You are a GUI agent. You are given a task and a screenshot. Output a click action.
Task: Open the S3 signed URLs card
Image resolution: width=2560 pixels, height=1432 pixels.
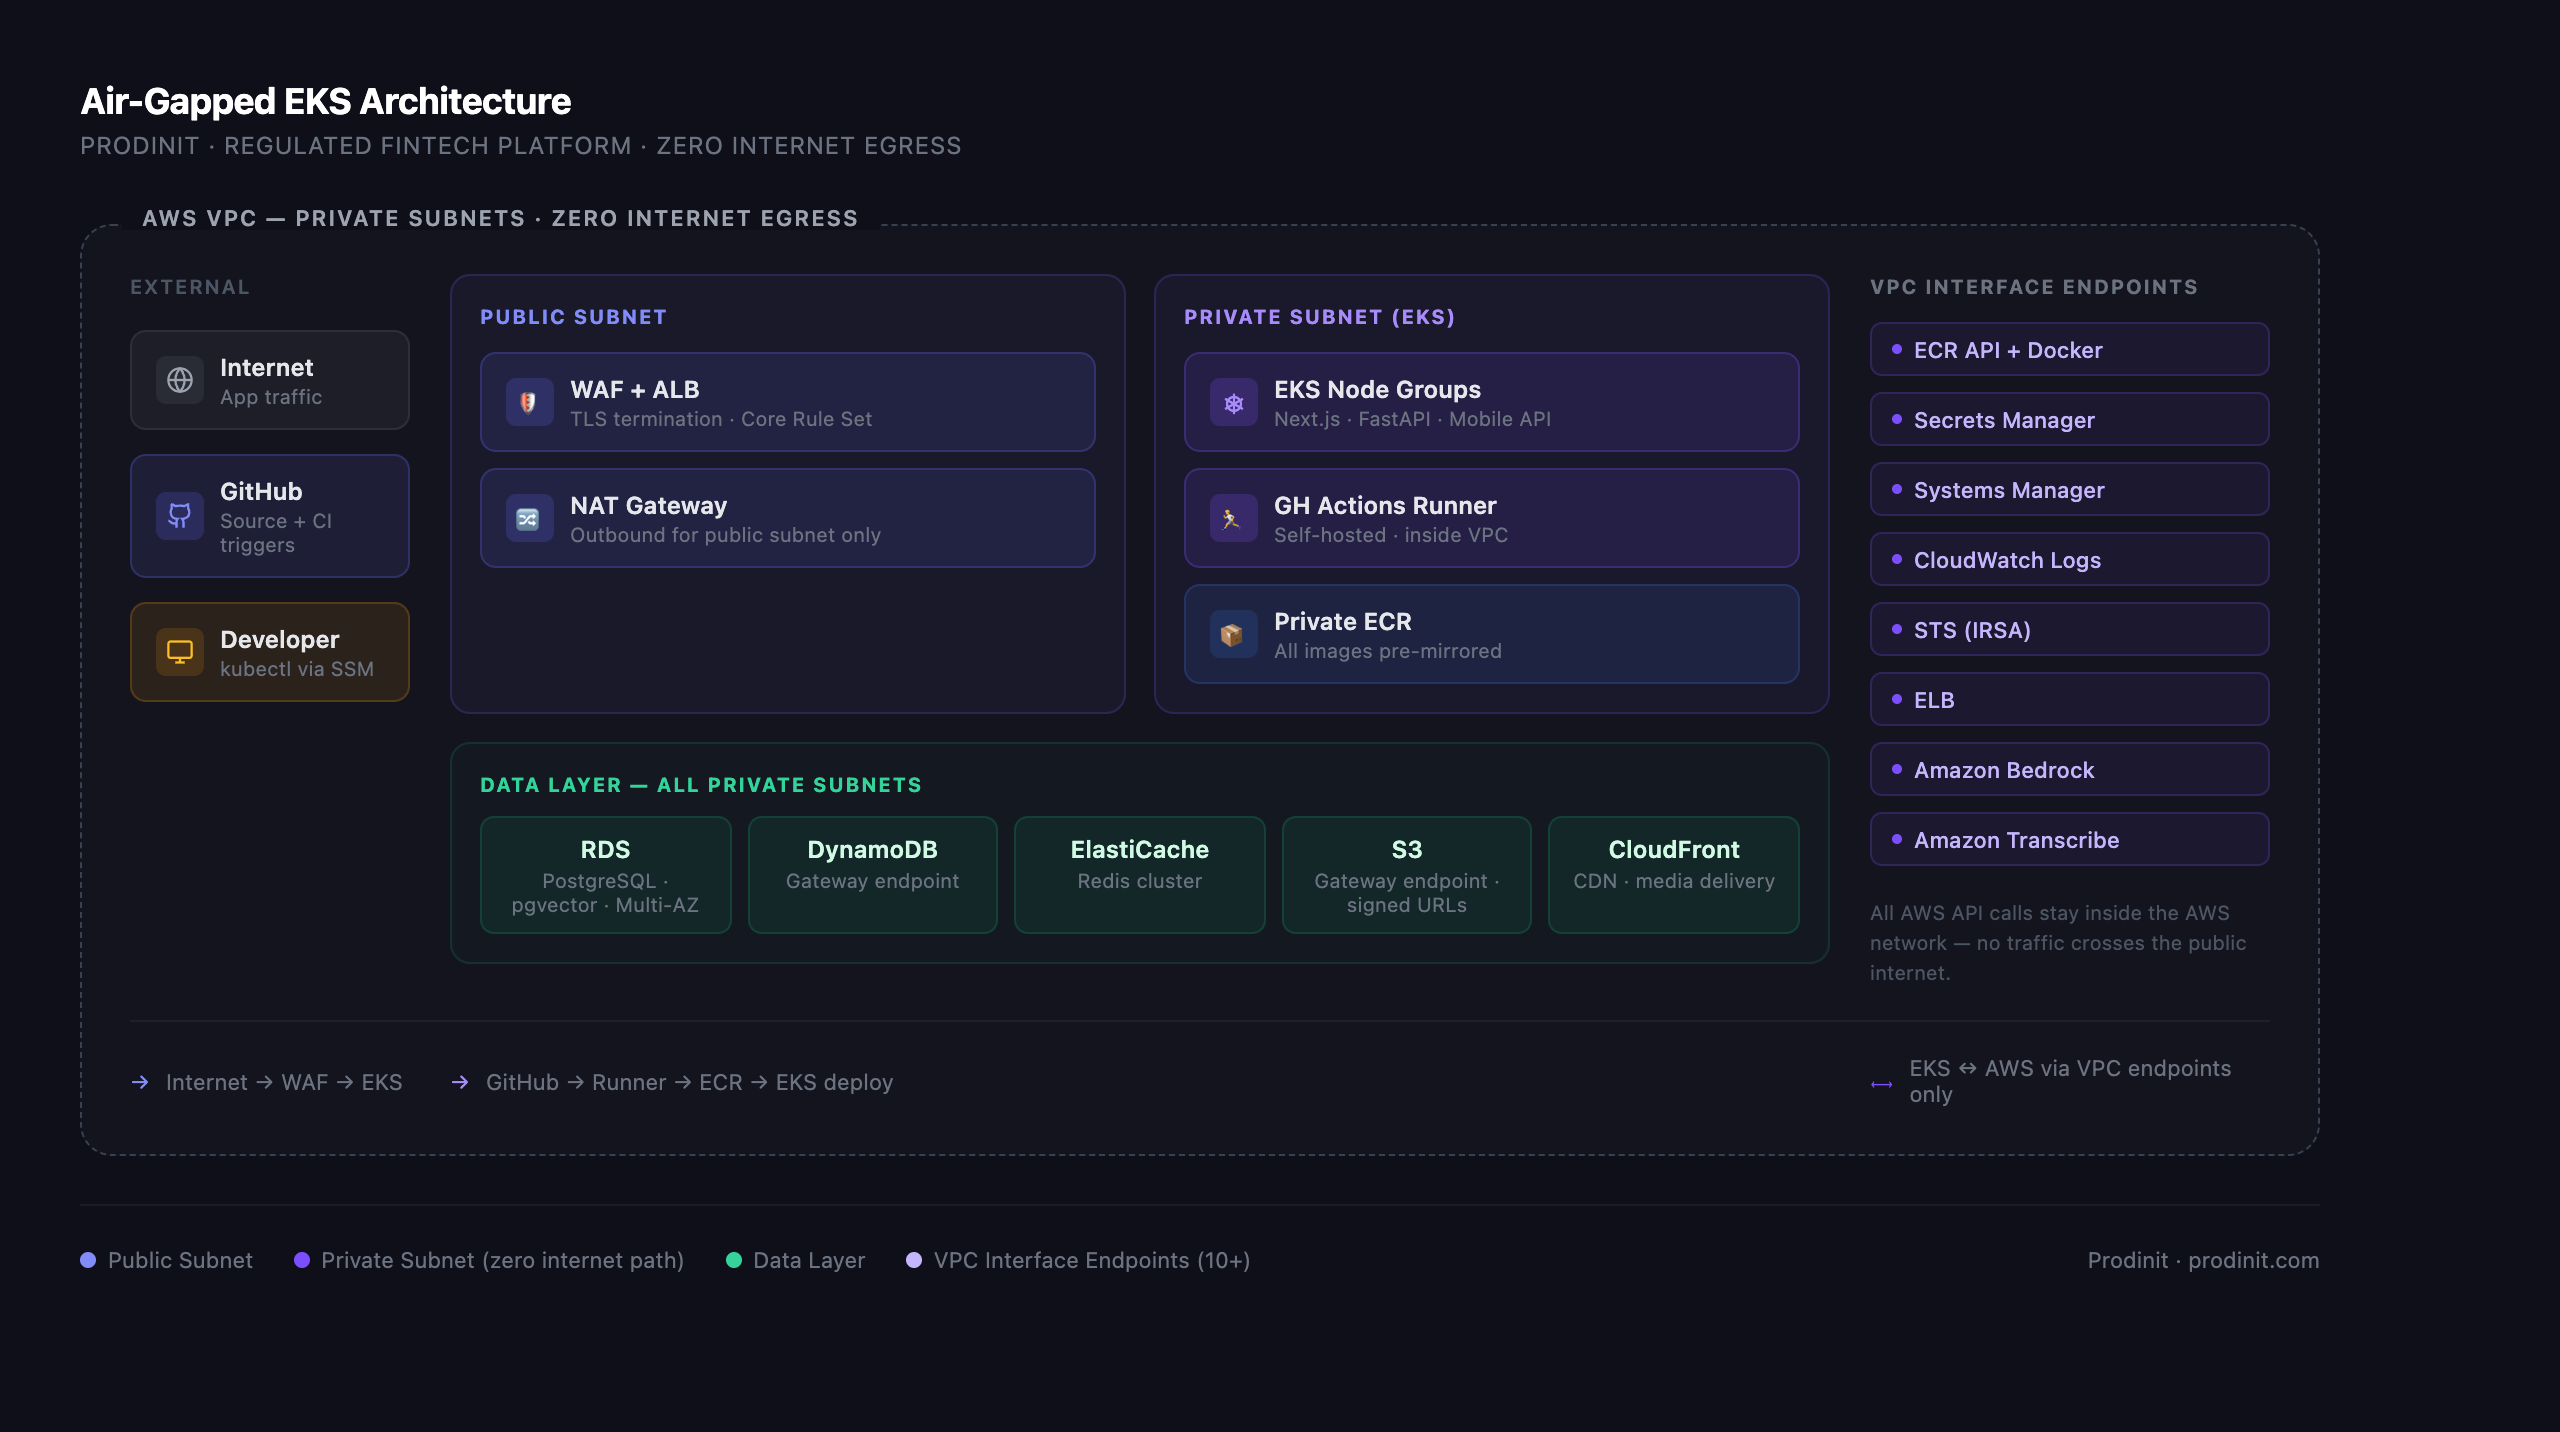(x=1407, y=875)
